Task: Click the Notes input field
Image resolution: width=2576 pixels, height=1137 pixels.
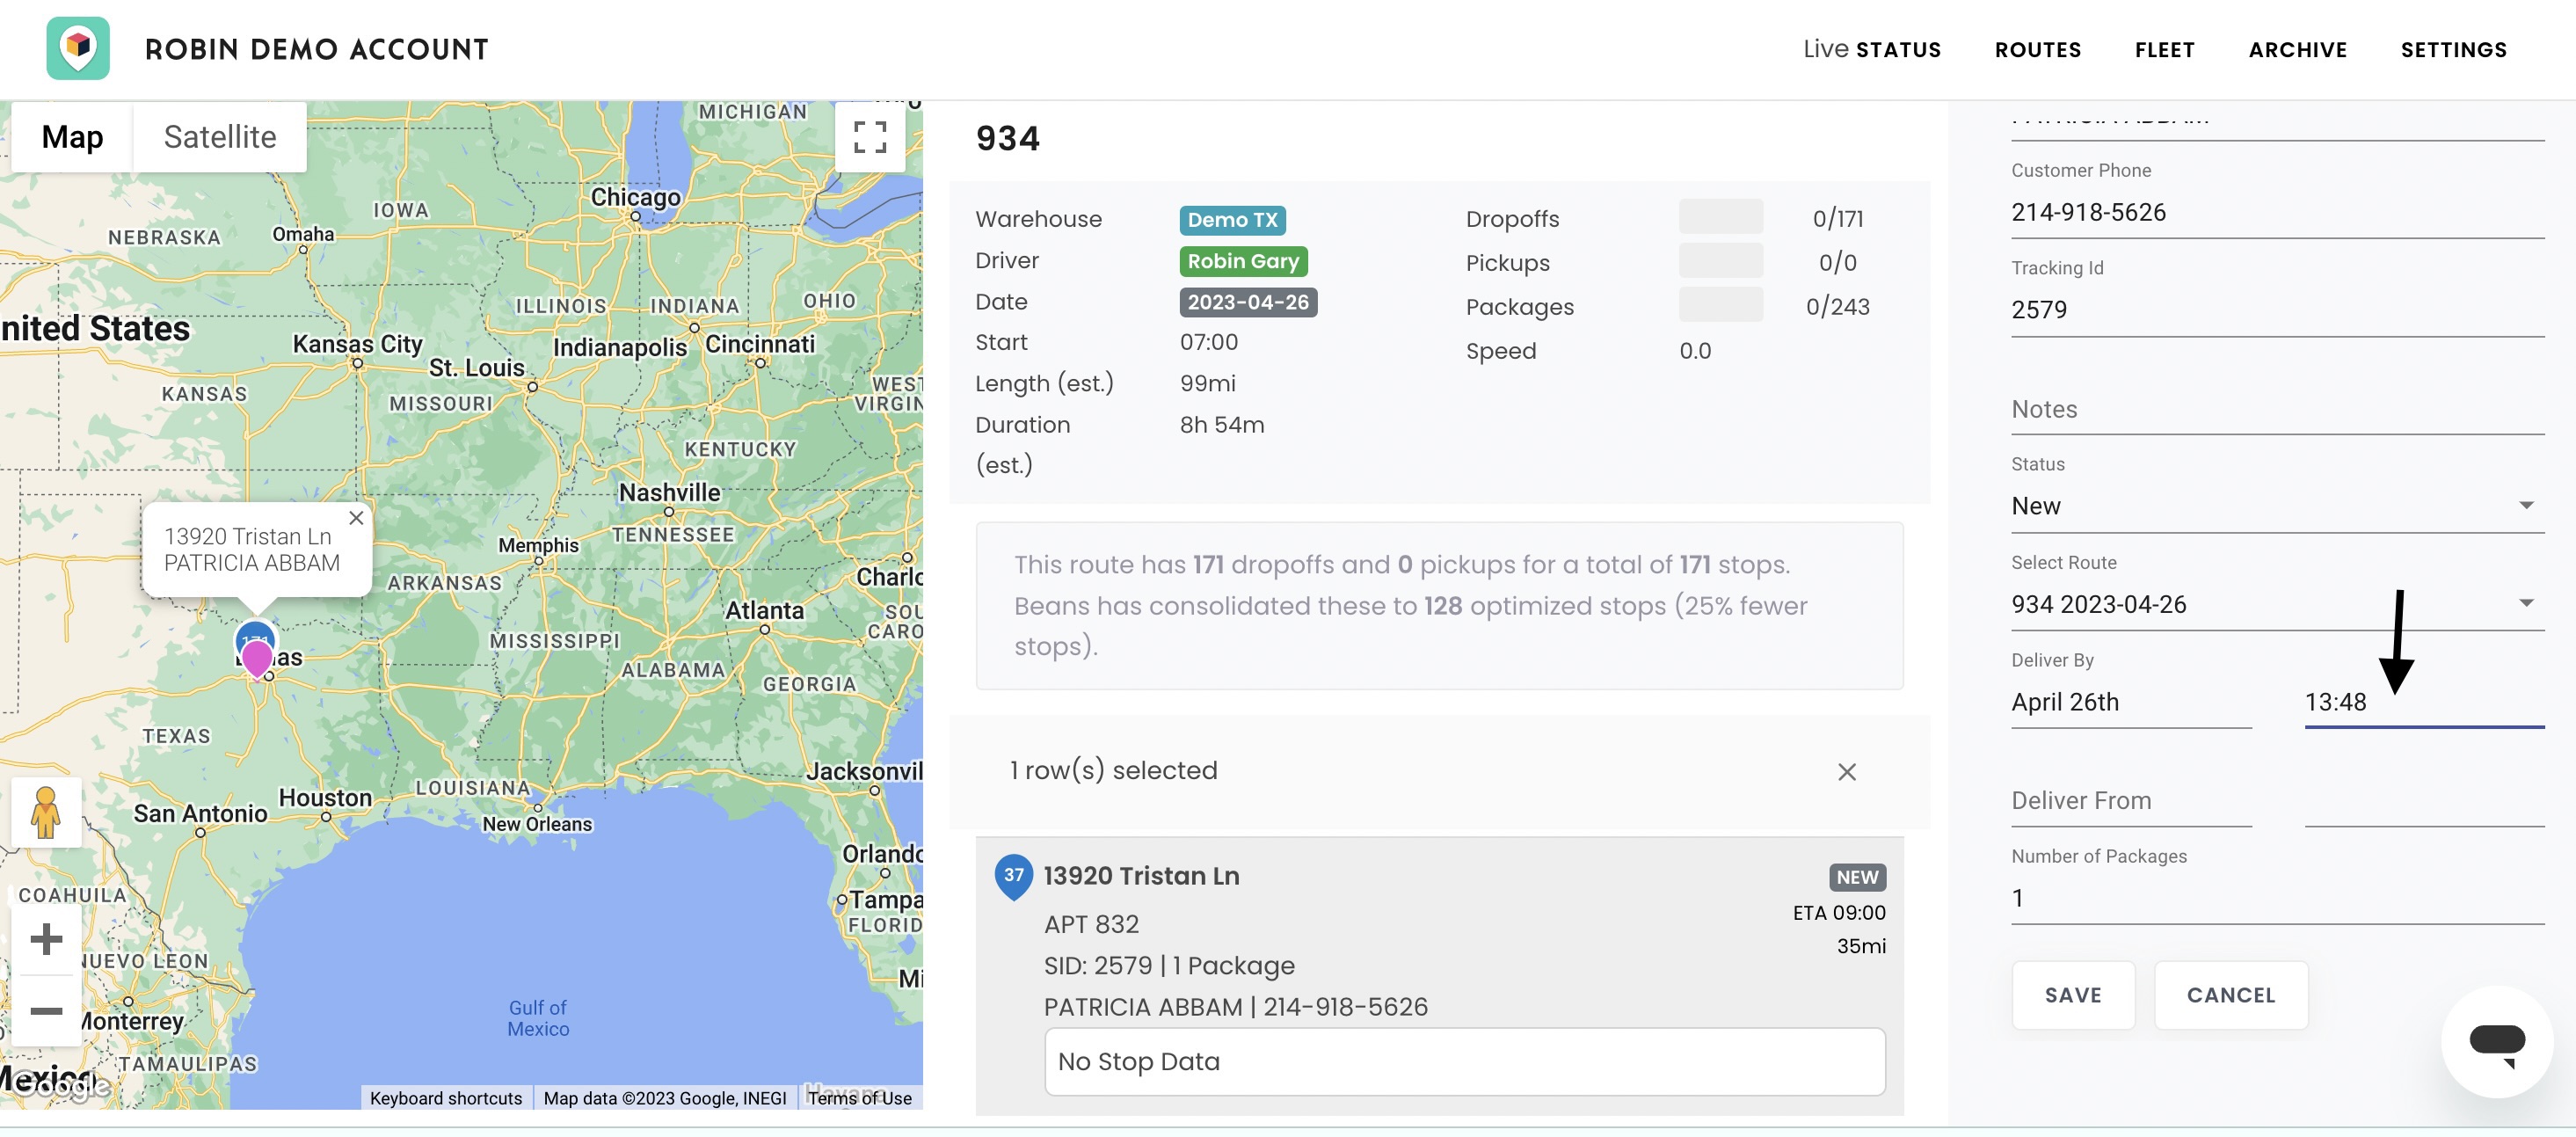Action: pos(2277,409)
